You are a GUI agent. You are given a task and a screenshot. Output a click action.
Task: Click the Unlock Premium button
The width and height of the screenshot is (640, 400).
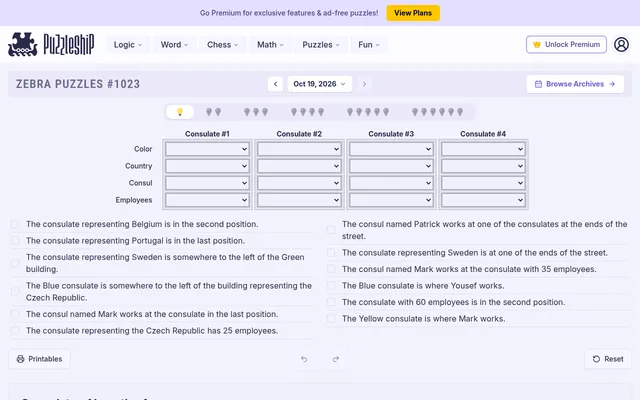(566, 44)
